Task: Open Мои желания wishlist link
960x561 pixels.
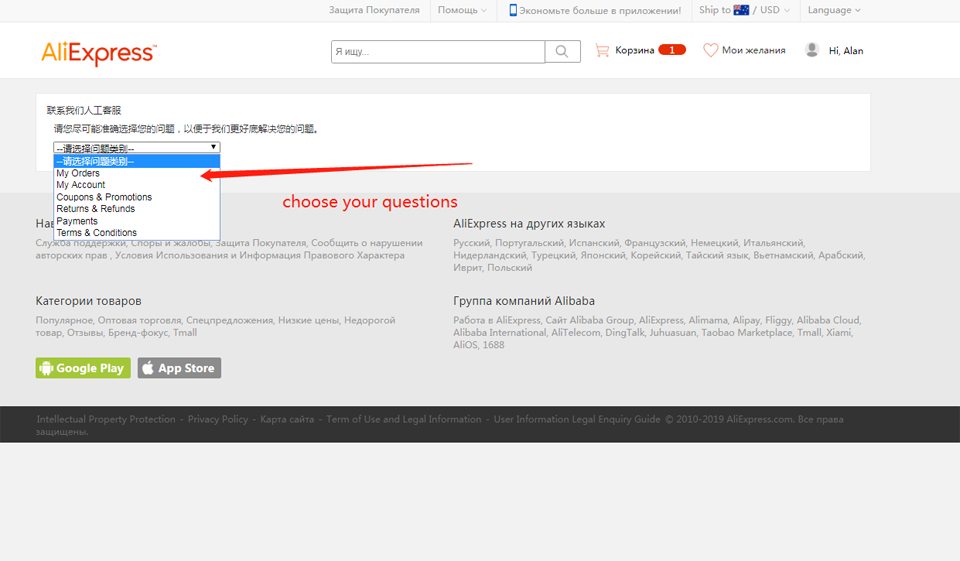Action: [x=754, y=50]
